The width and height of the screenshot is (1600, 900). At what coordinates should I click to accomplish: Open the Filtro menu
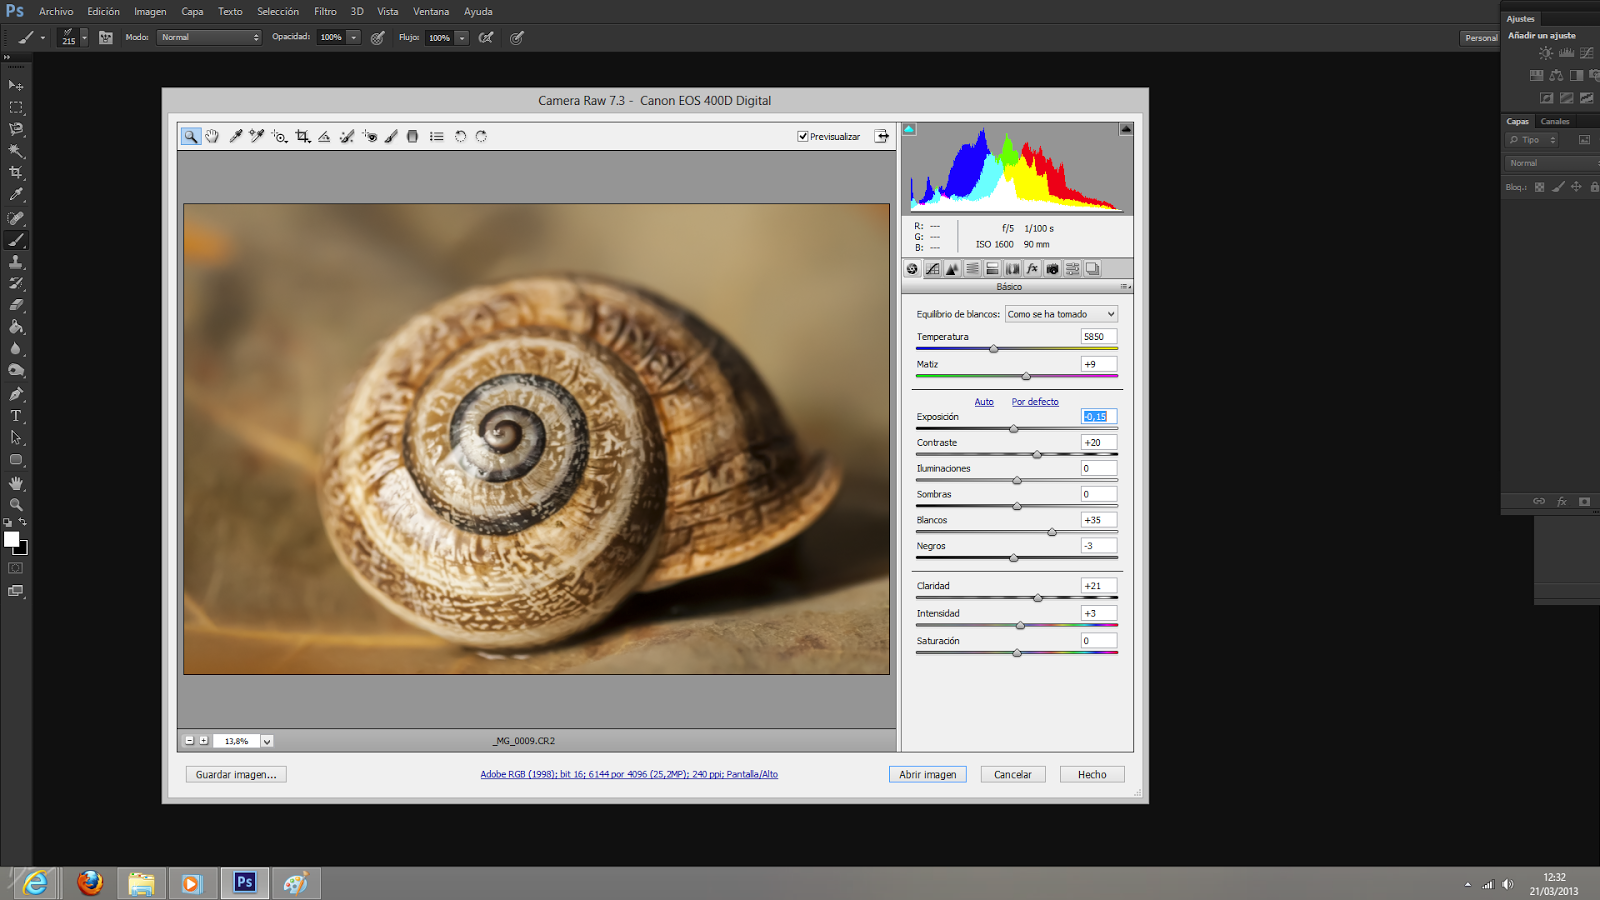click(x=325, y=11)
